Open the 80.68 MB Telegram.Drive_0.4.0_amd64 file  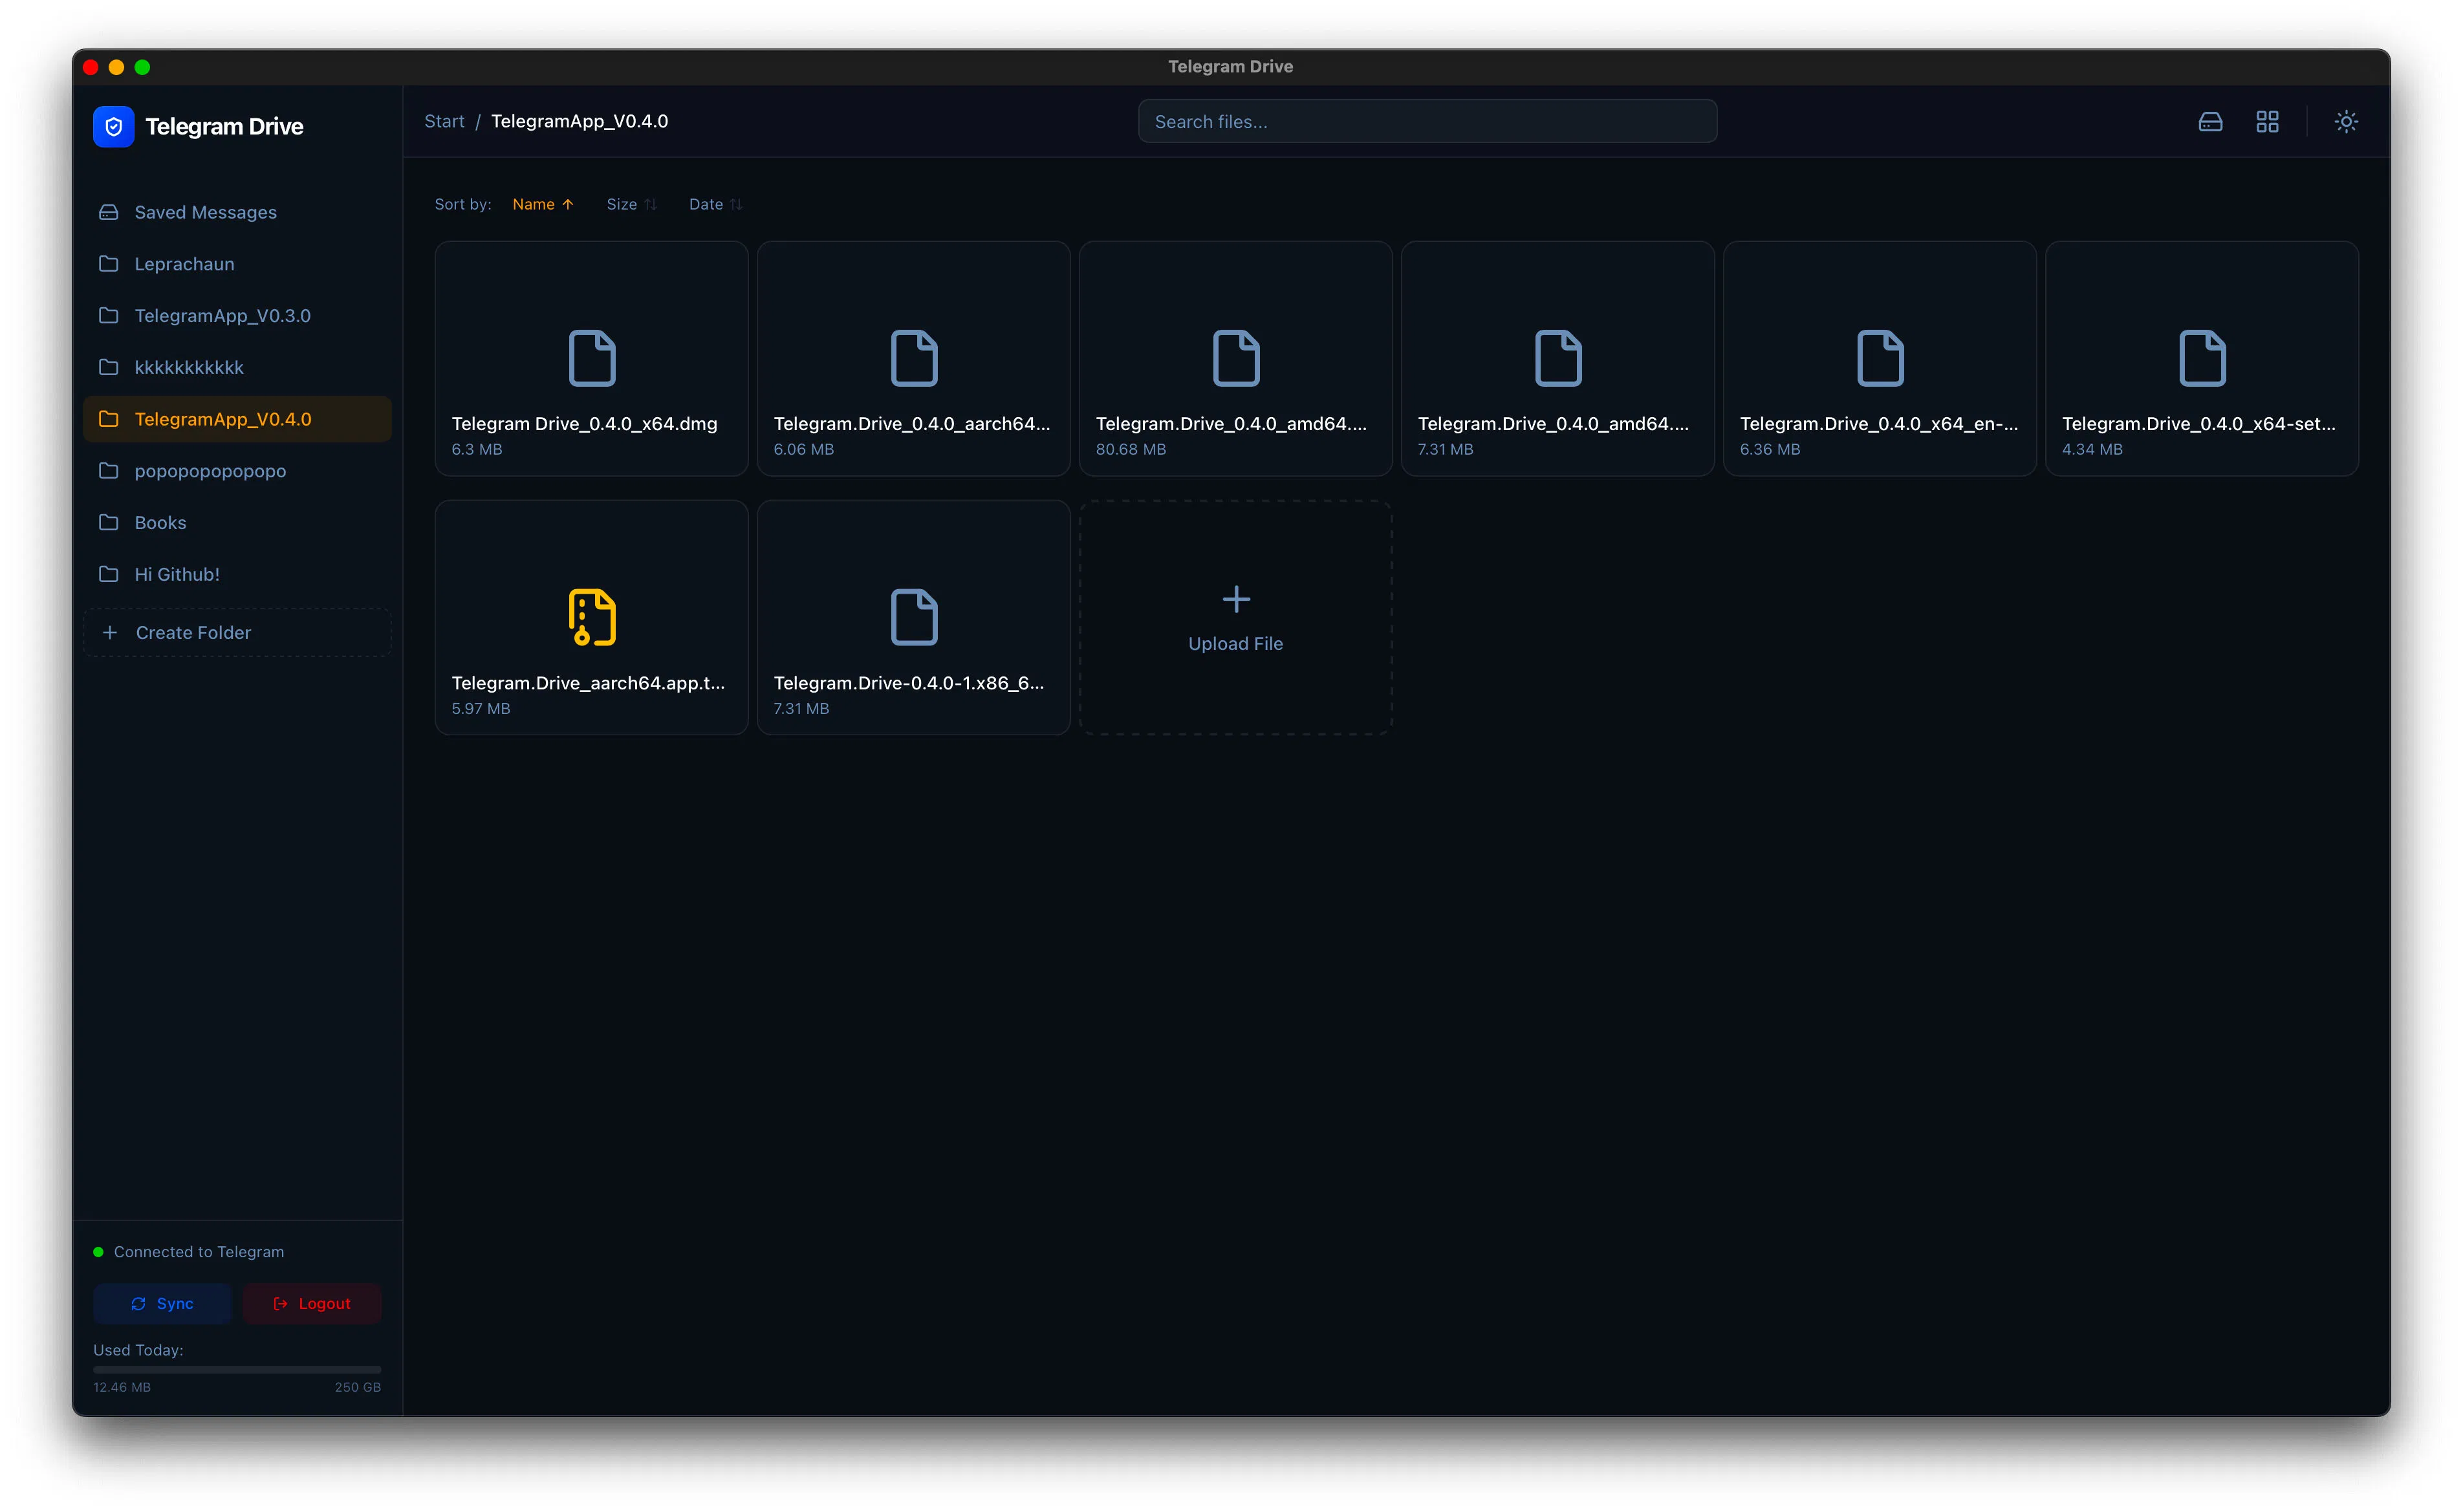(1236, 358)
